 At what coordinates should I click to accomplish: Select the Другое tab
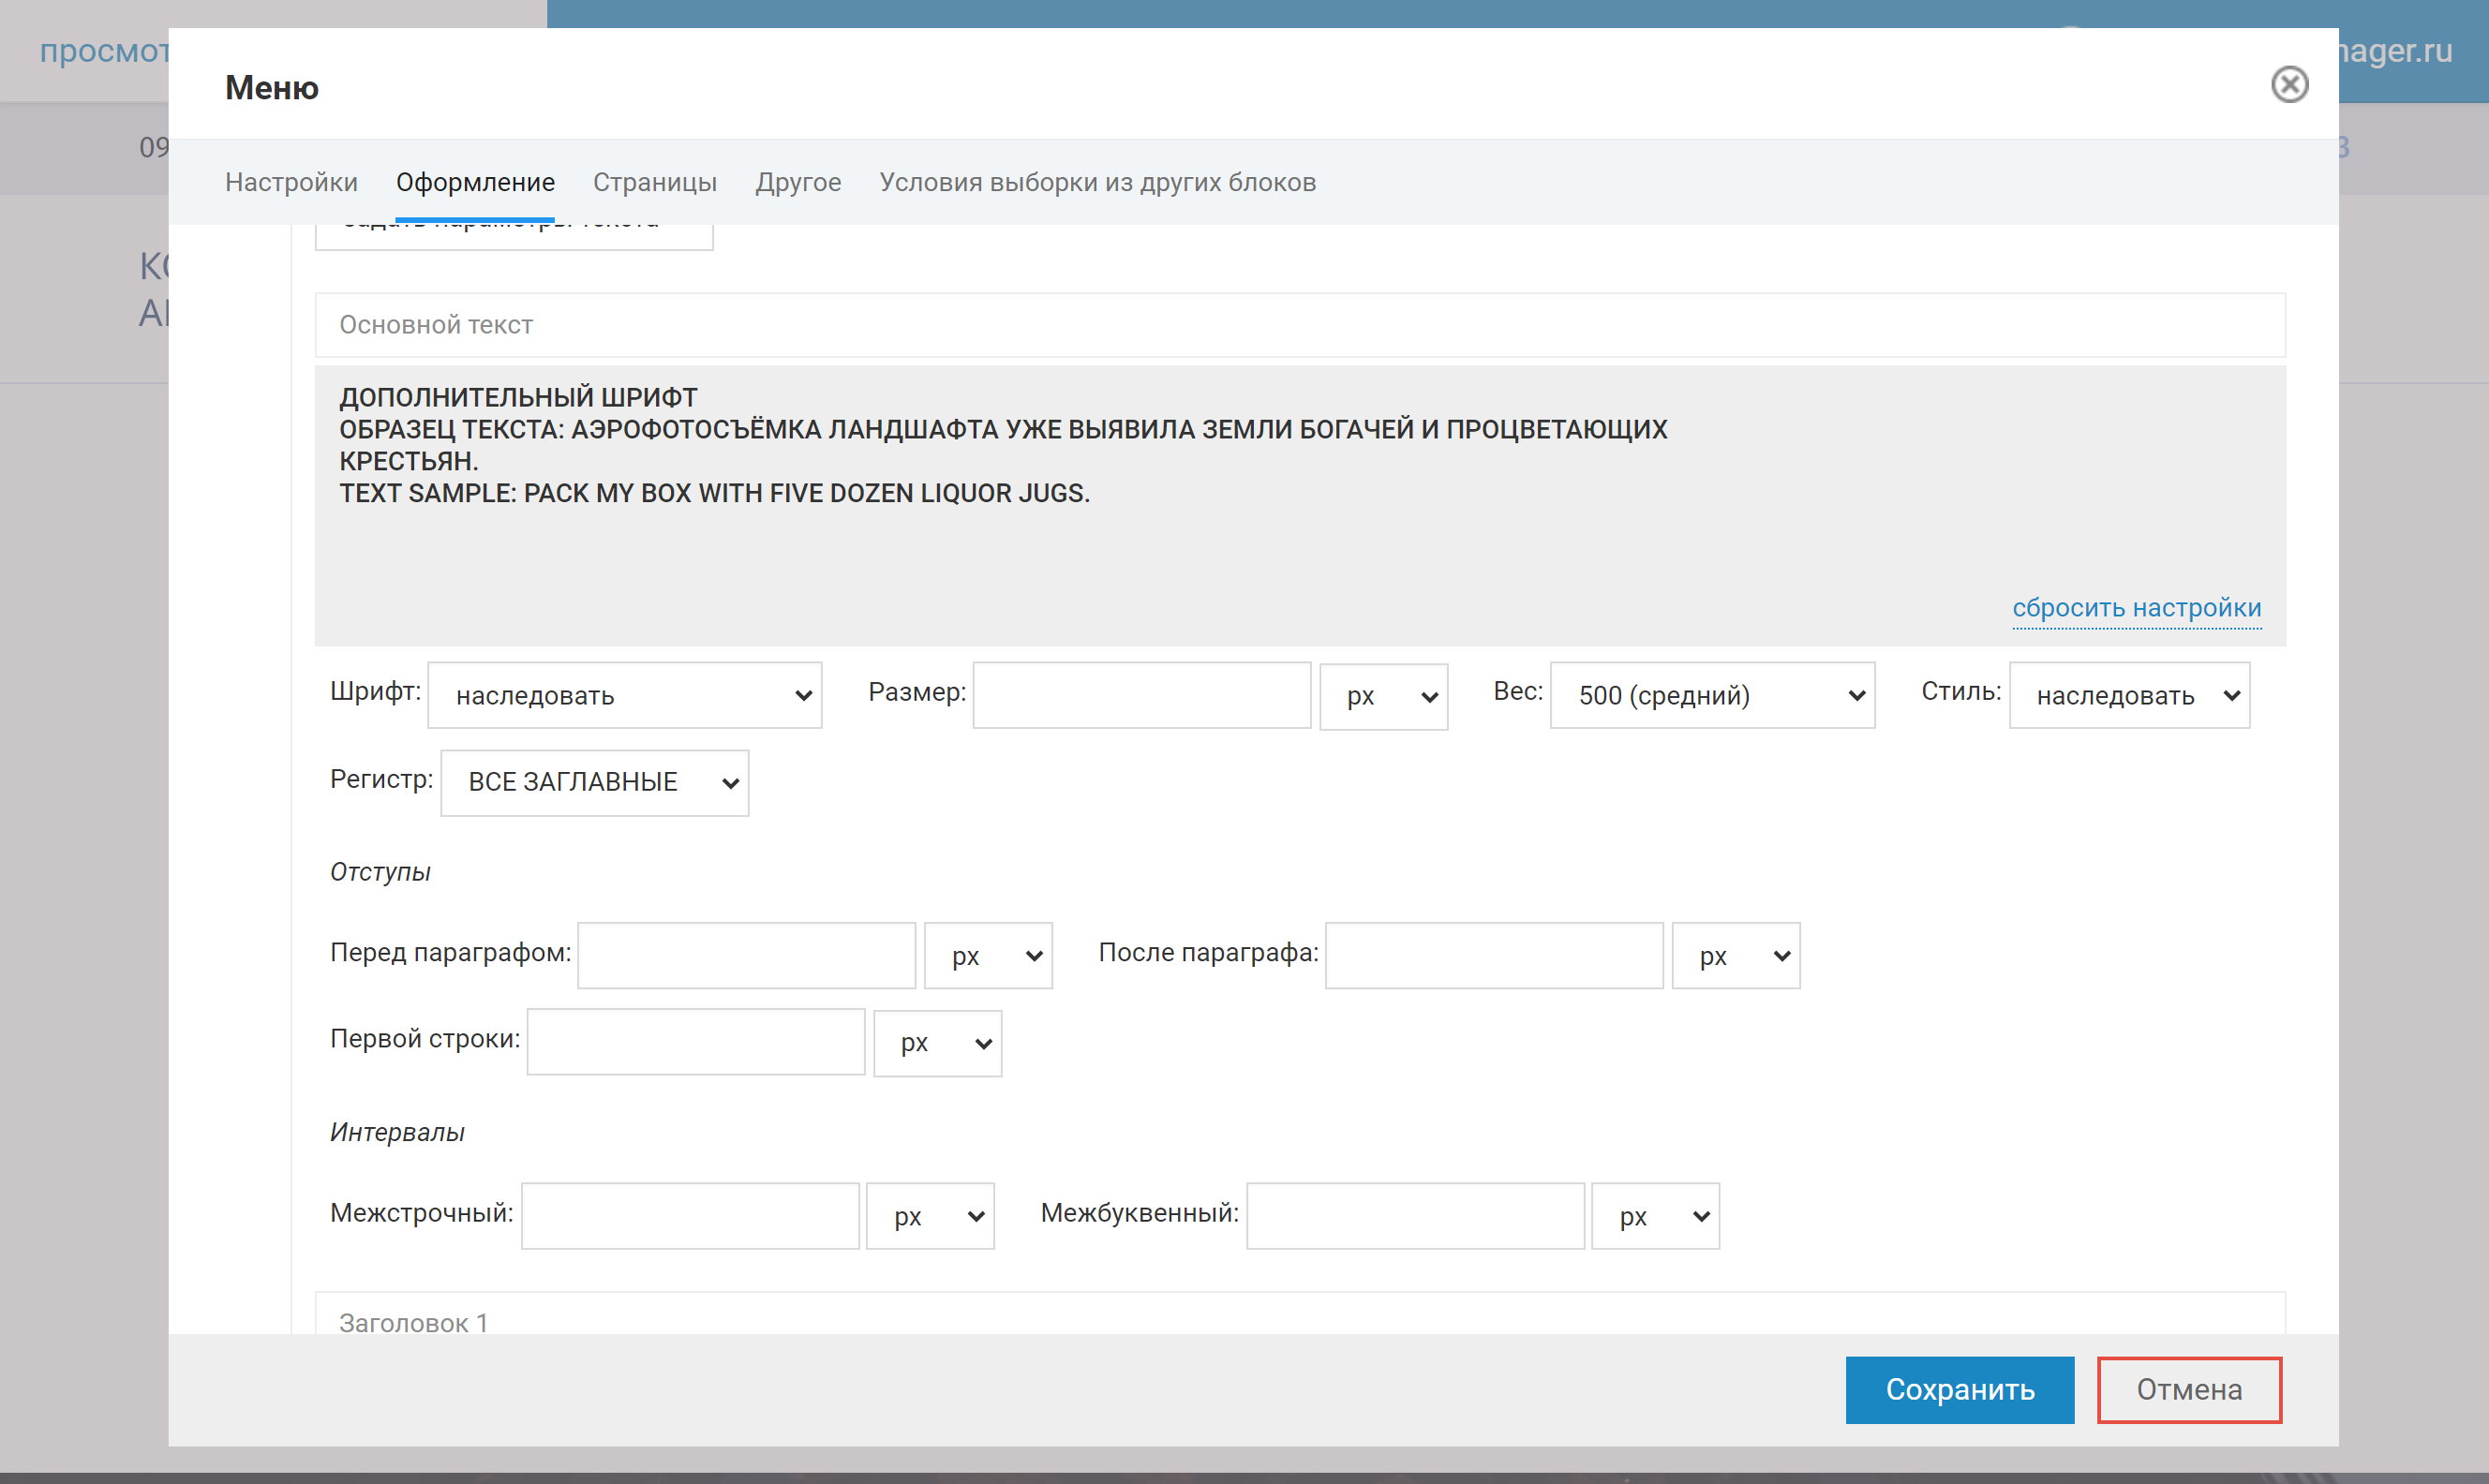pyautogui.click(x=797, y=182)
